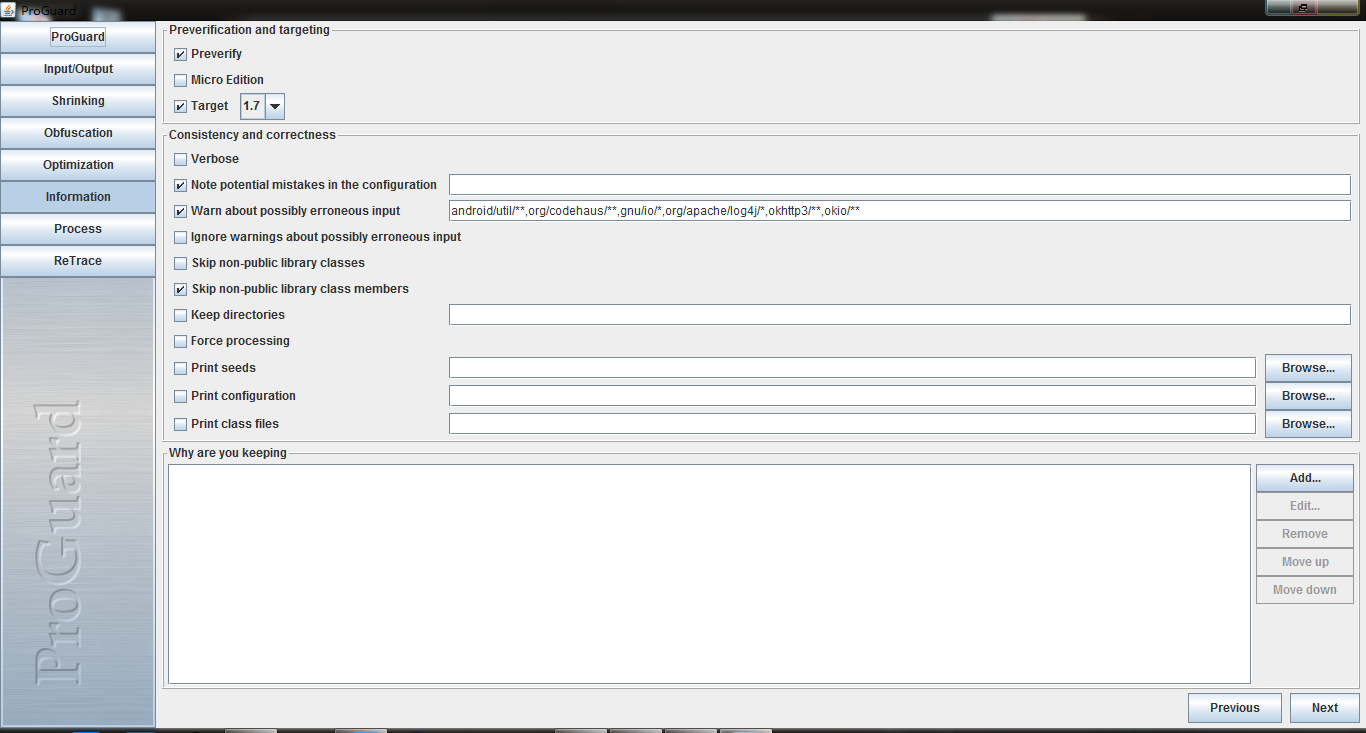
Task: Add a Why are you keeping entry
Action: point(1305,478)
